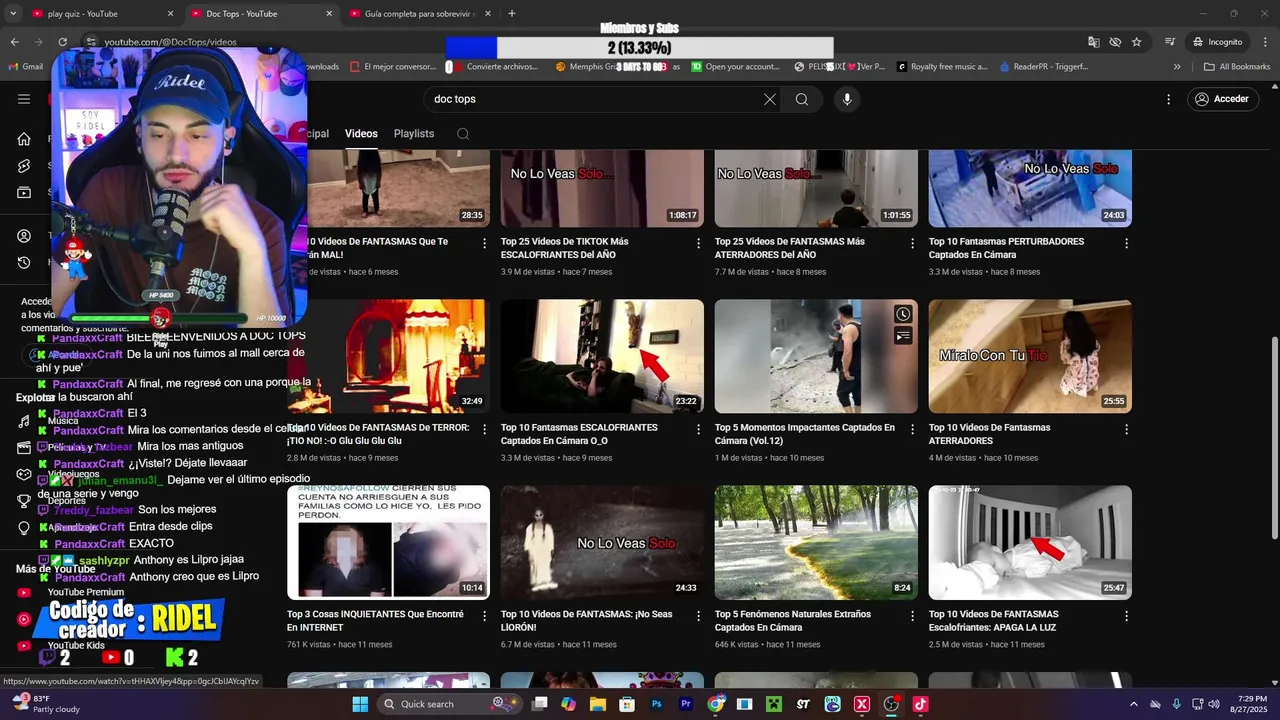Viewport: 1280px width, 720px height.
Task: Click the Incognito profile button
Action: pyautogui.click(x=1217, y=42)
